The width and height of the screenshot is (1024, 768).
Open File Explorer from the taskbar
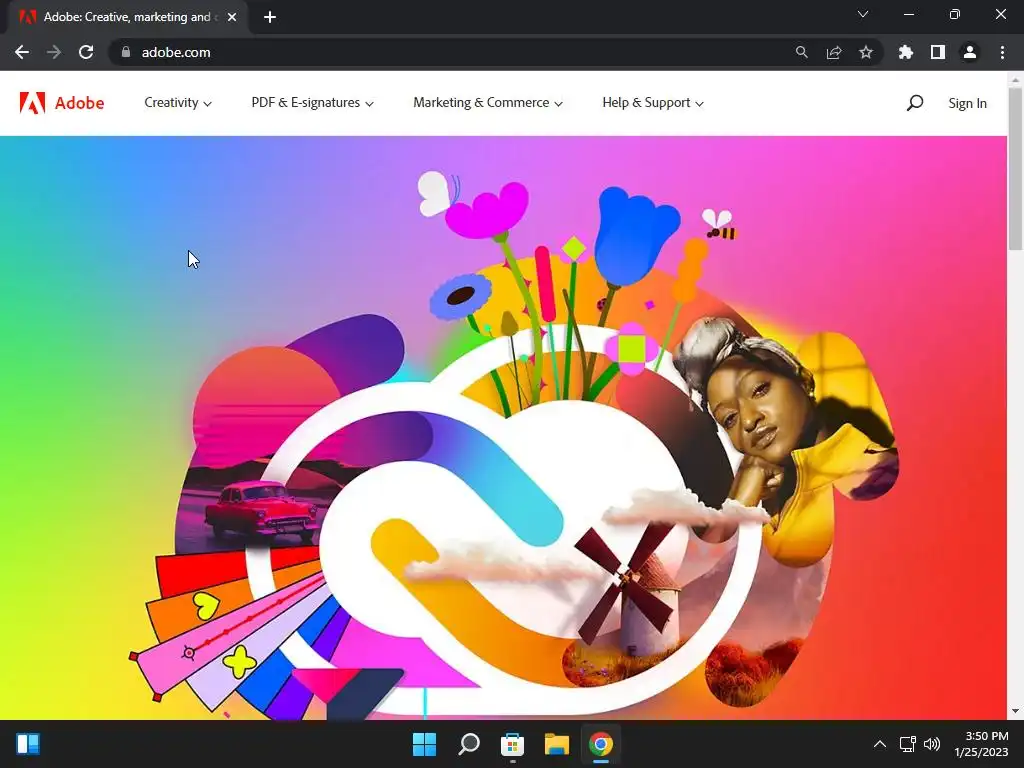click(557, 744)
